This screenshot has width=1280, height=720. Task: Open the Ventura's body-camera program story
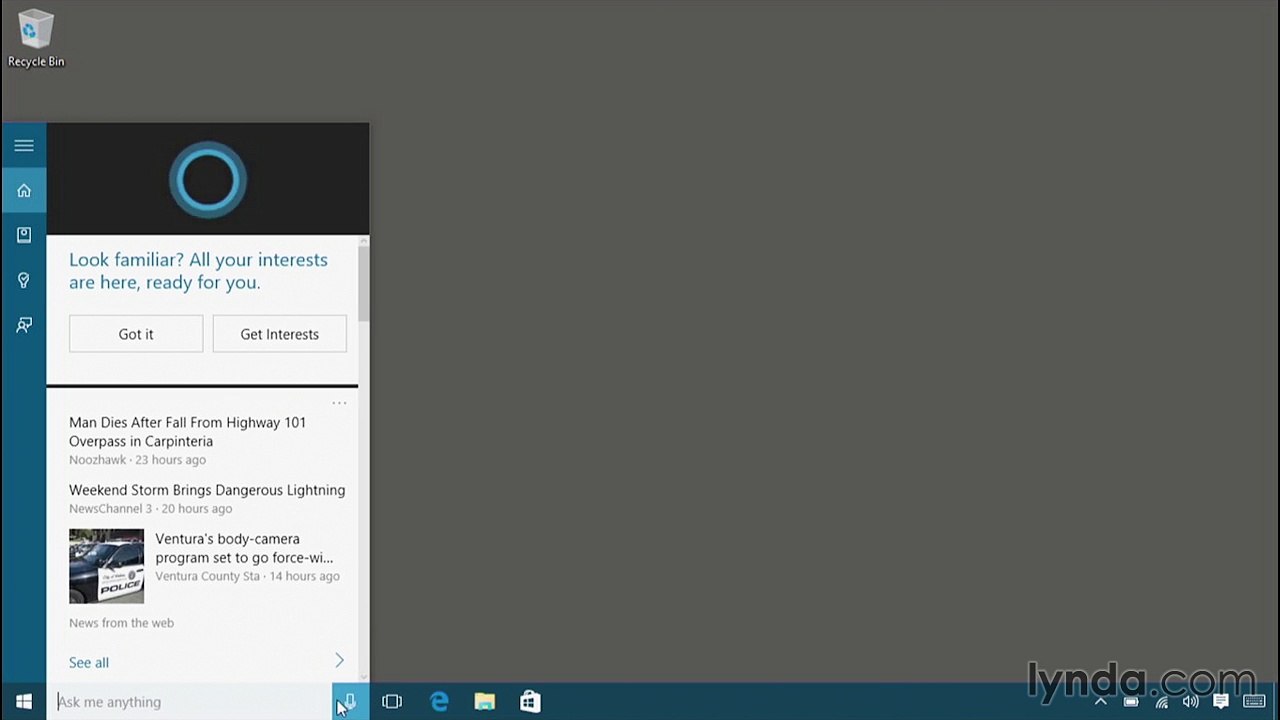[x=244, y=548]
